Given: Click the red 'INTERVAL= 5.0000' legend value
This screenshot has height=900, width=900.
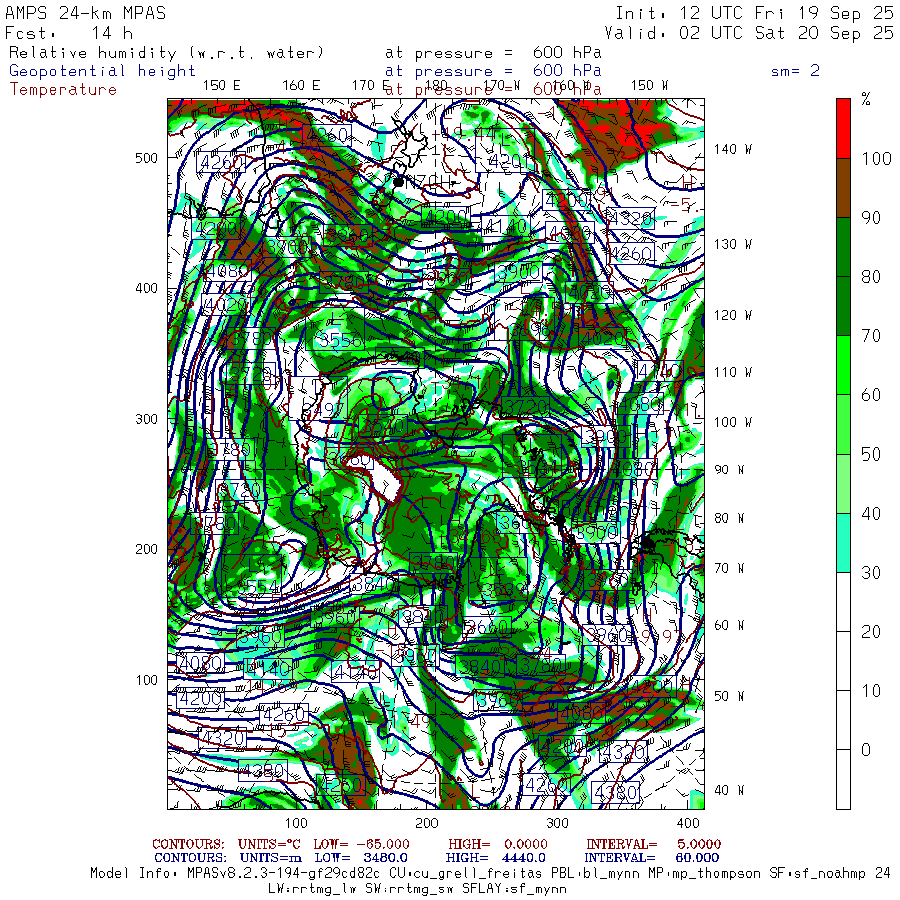Looking at the screenshot, I should click(653, 844).
